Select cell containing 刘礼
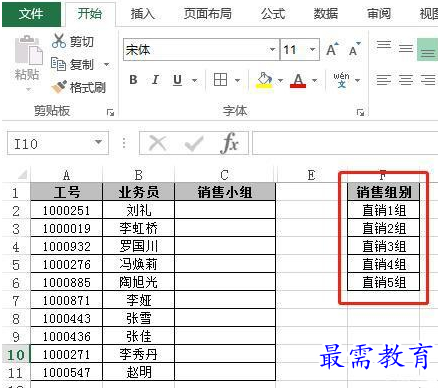 pos(139,210)
